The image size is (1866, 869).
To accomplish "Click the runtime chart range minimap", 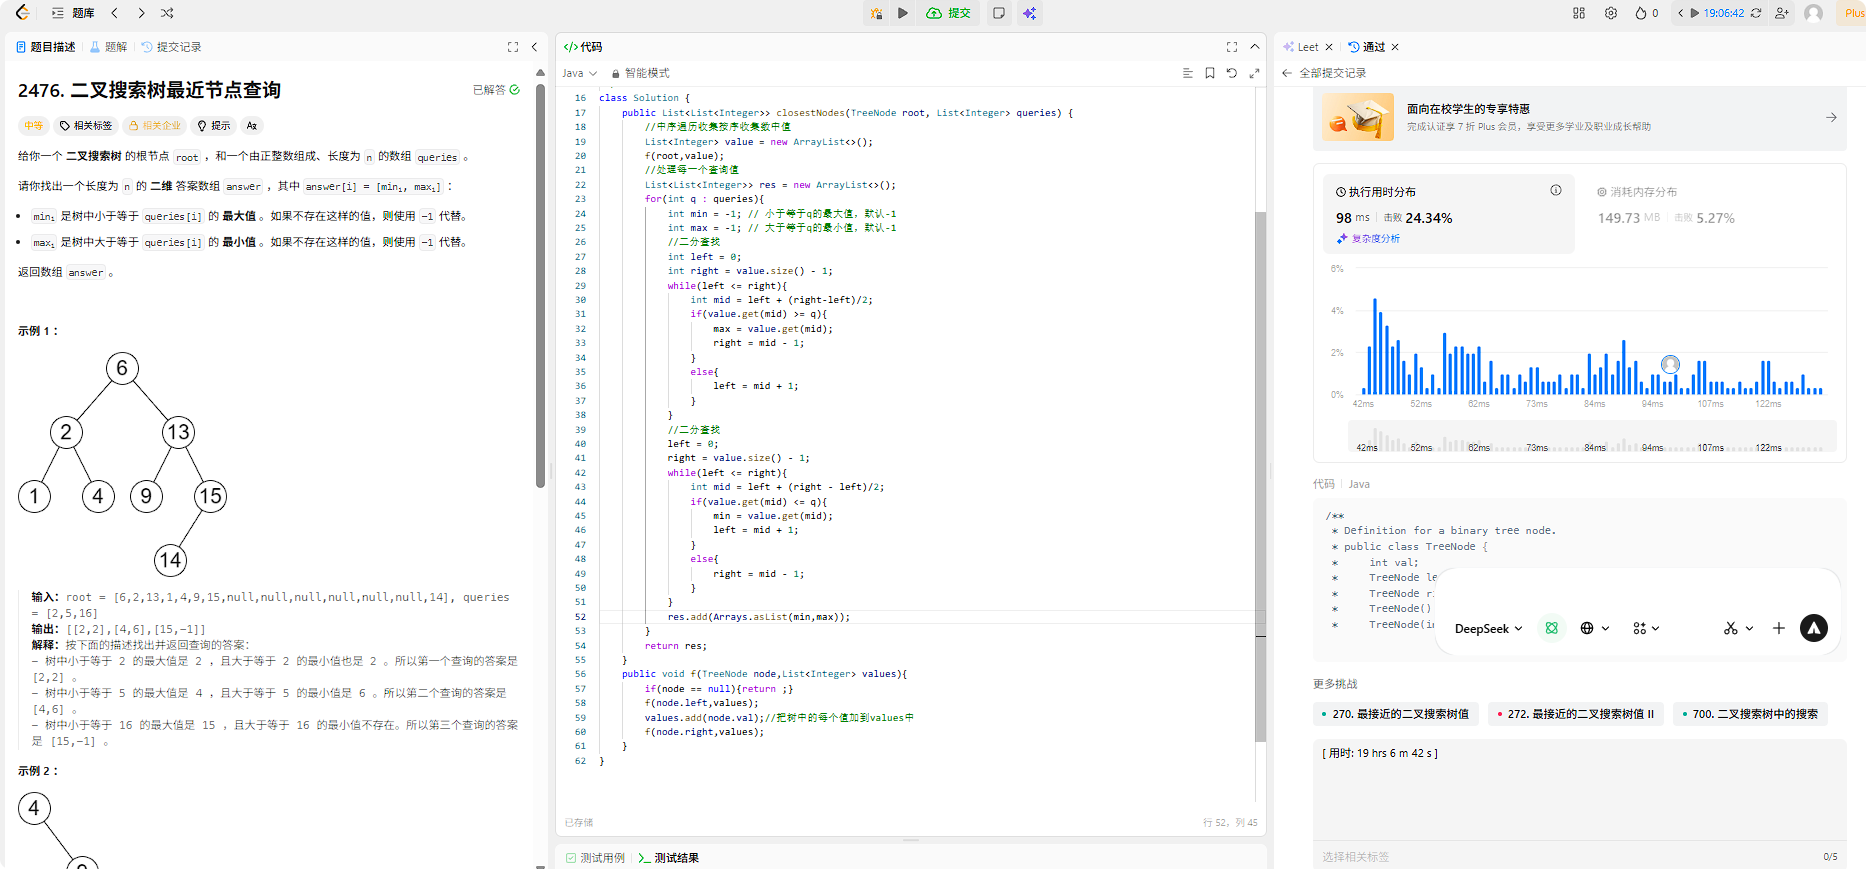I will (1592, 437).
